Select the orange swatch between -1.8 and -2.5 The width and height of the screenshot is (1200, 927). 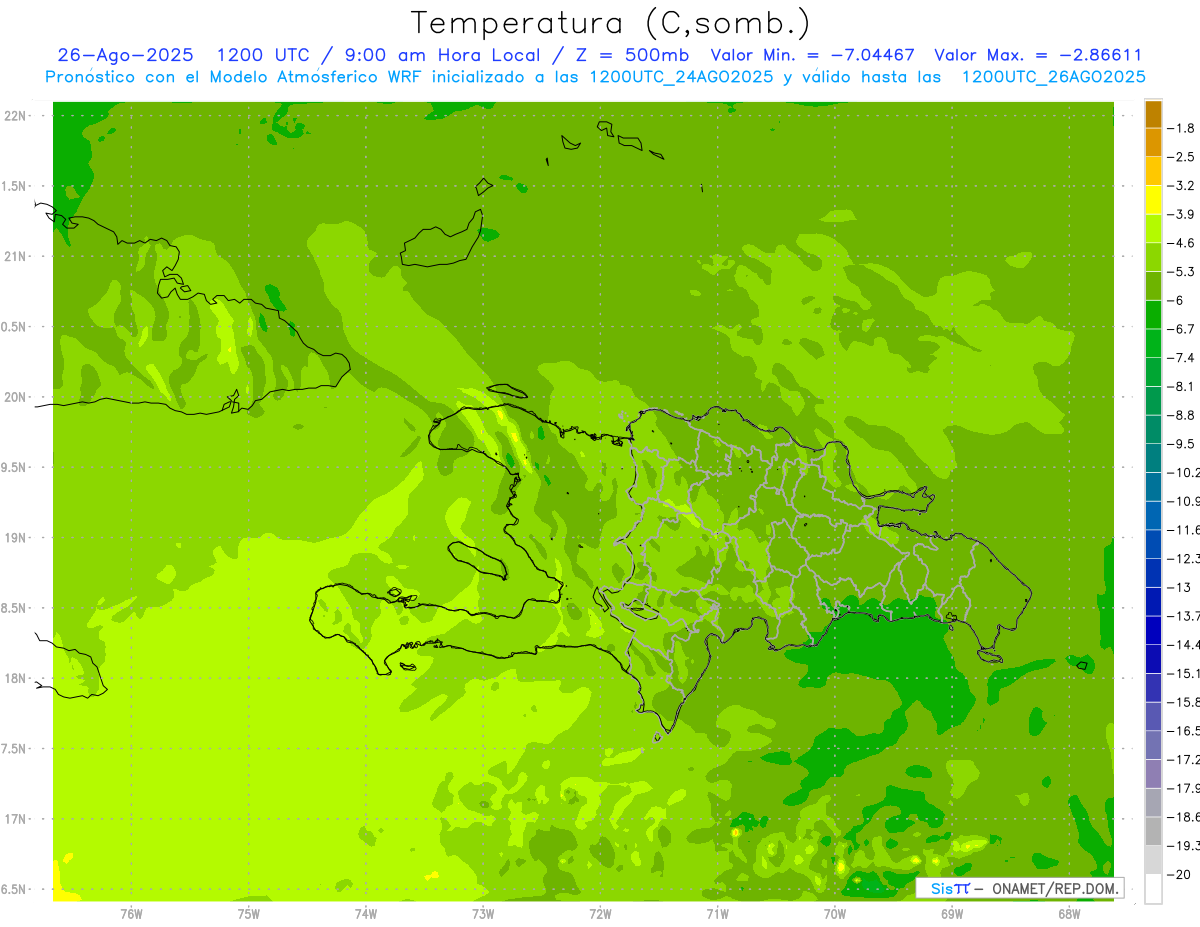tap(1153, 143)
